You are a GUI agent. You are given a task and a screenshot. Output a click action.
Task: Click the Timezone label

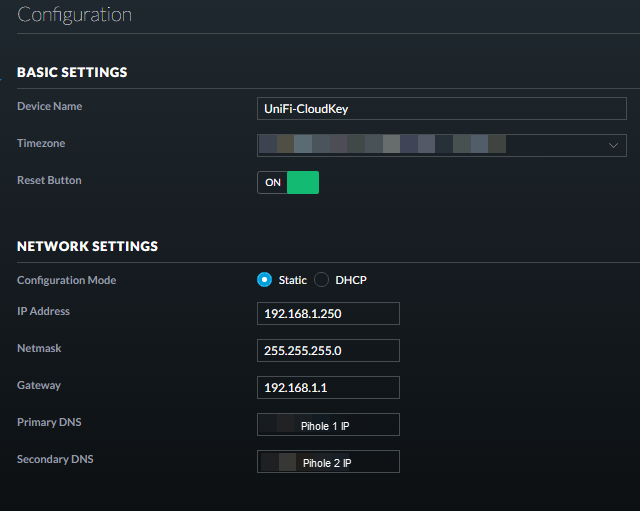point(41,143)
